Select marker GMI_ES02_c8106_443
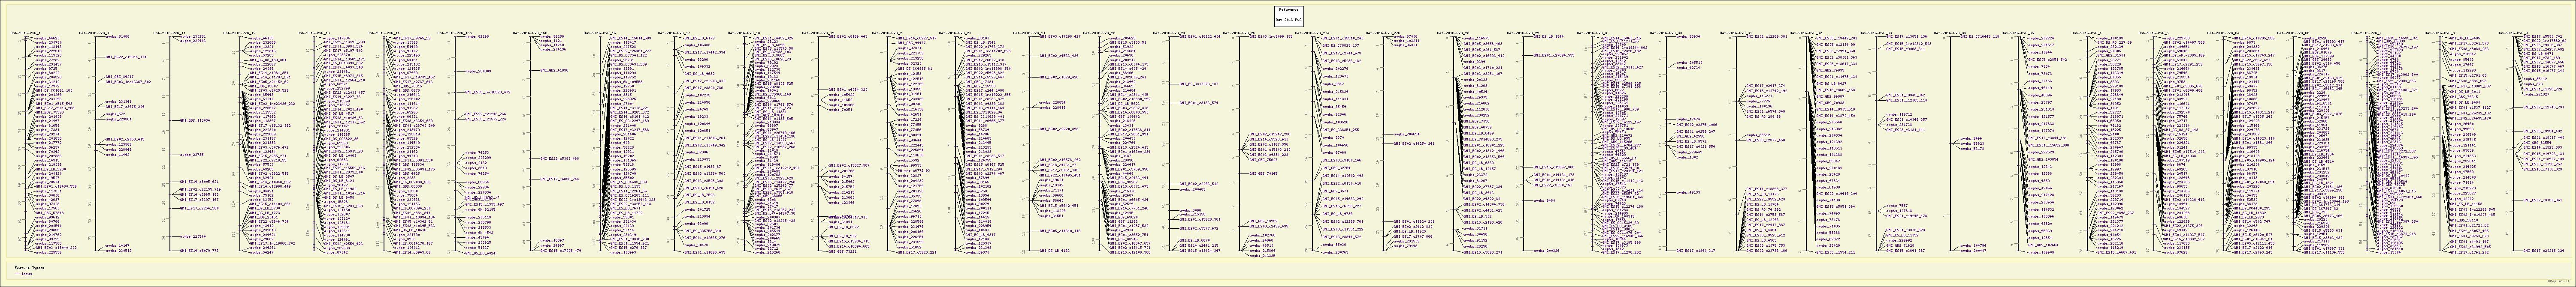 pyautogui.click(x=847, y=35)
